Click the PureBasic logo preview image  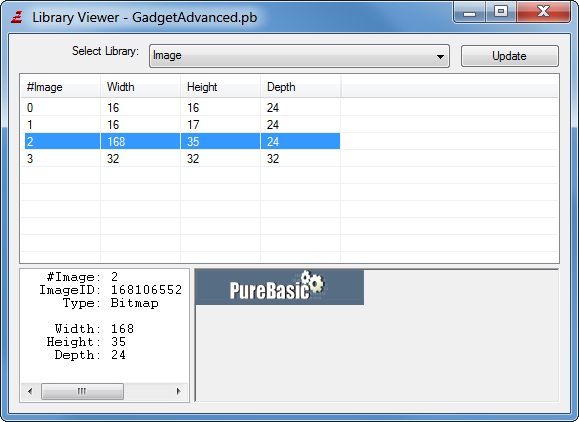[280, 287]
